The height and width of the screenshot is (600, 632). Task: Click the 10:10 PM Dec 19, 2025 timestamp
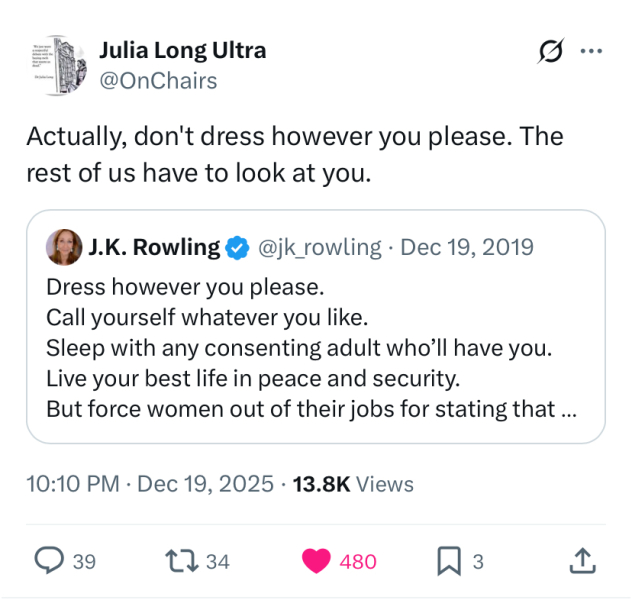[x=150, y=484]
